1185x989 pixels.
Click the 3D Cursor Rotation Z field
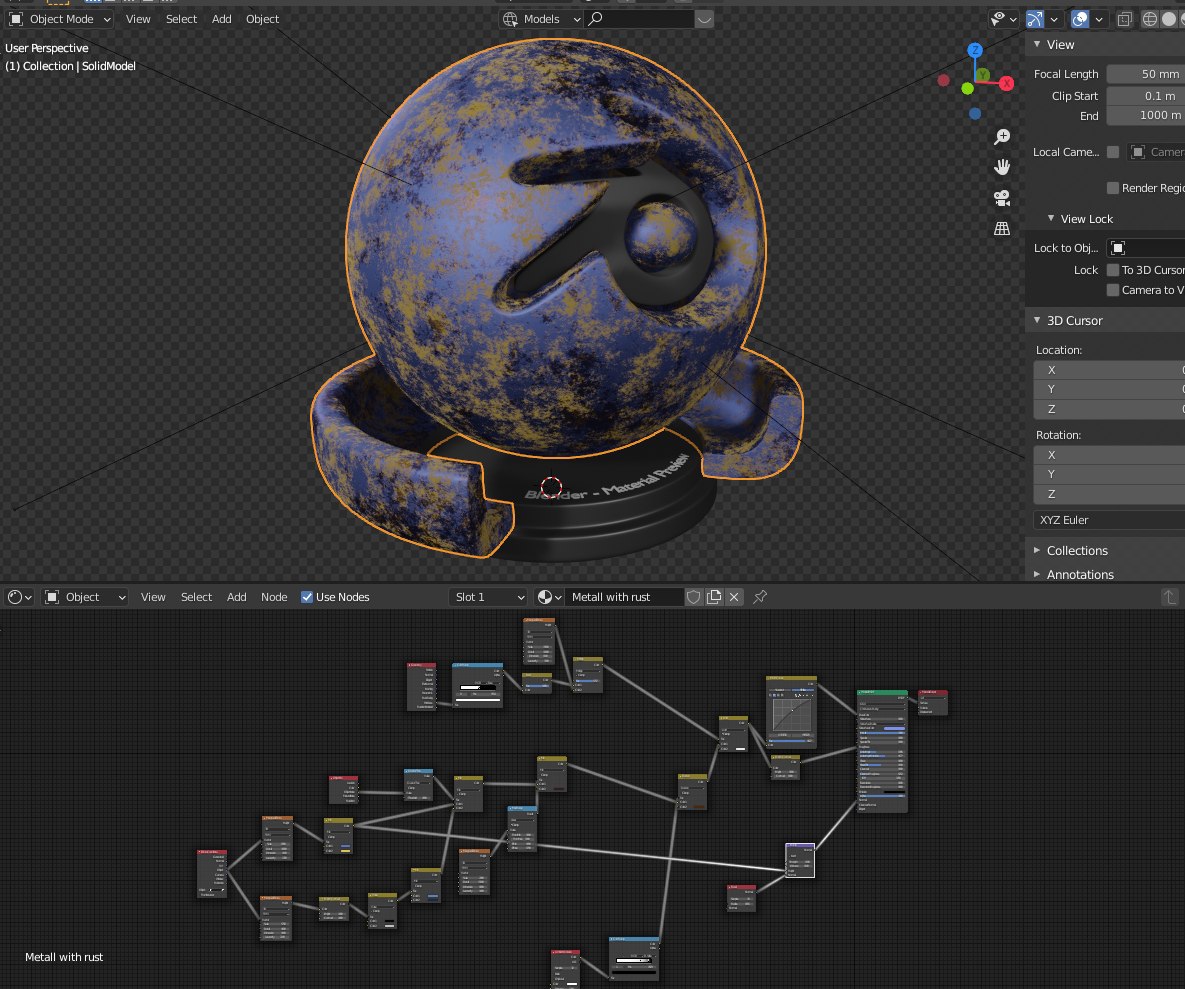pos(1109,494)
